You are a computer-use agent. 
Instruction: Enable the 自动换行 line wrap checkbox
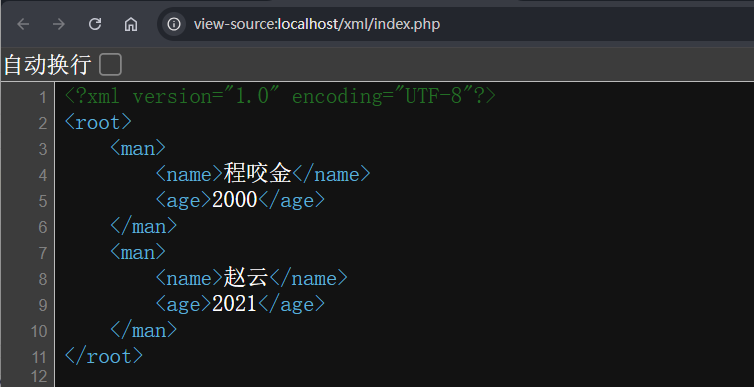(x=110, y=64)
